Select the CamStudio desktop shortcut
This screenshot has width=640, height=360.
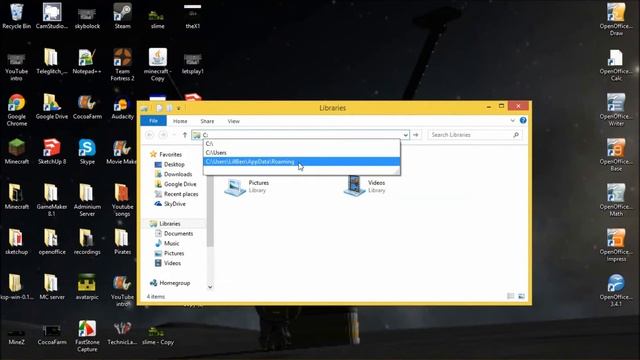coord(52,16)
